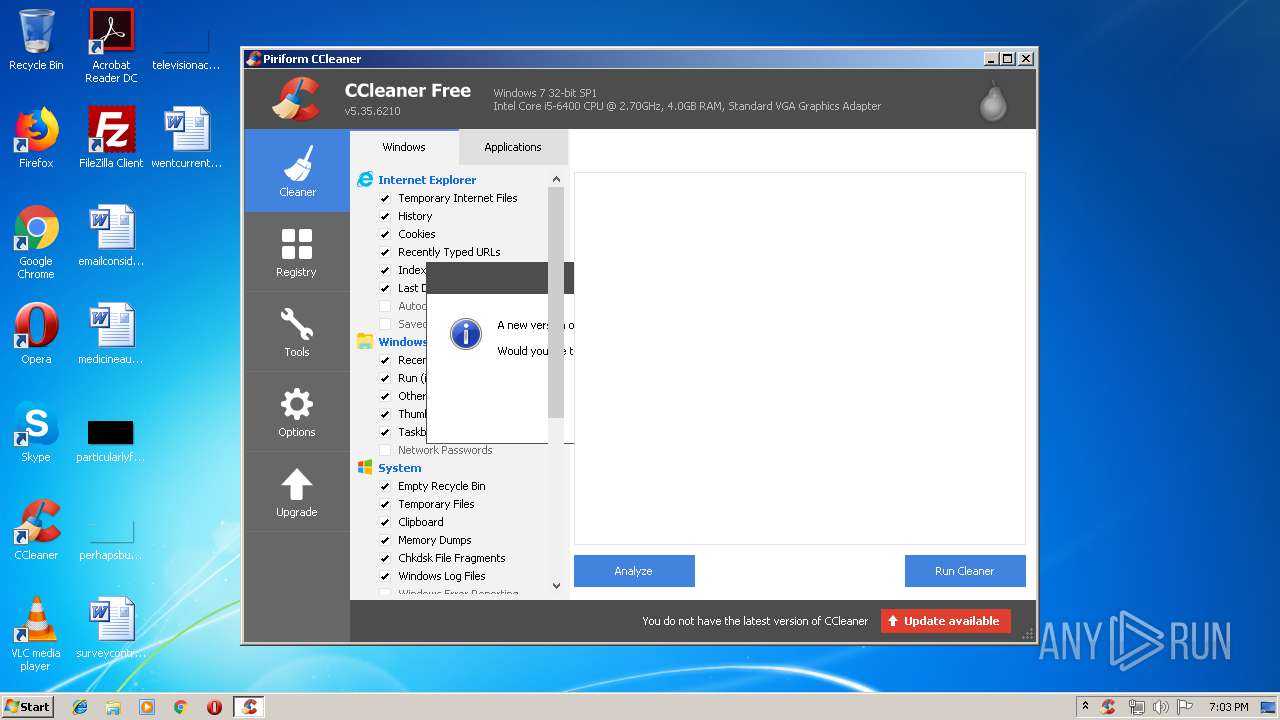This screenshot has height=720, width=1280.
Task: Show hidden system tray icons arrow
Action: (x=1086, y=707)
